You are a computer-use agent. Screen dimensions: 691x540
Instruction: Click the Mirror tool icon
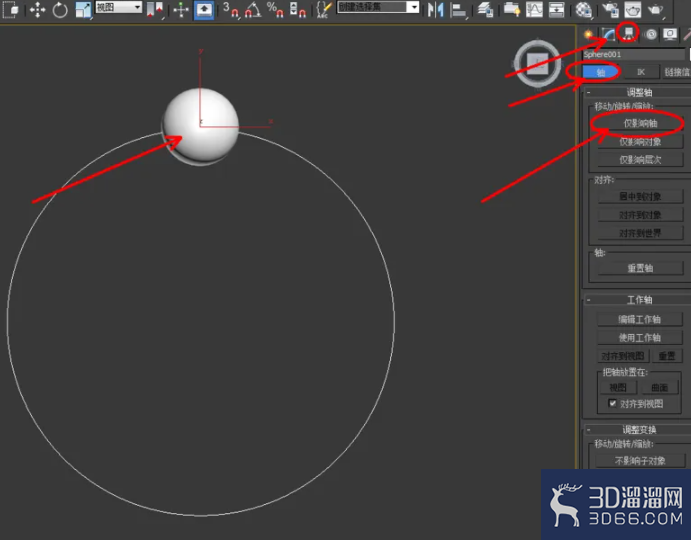point(435,9)
